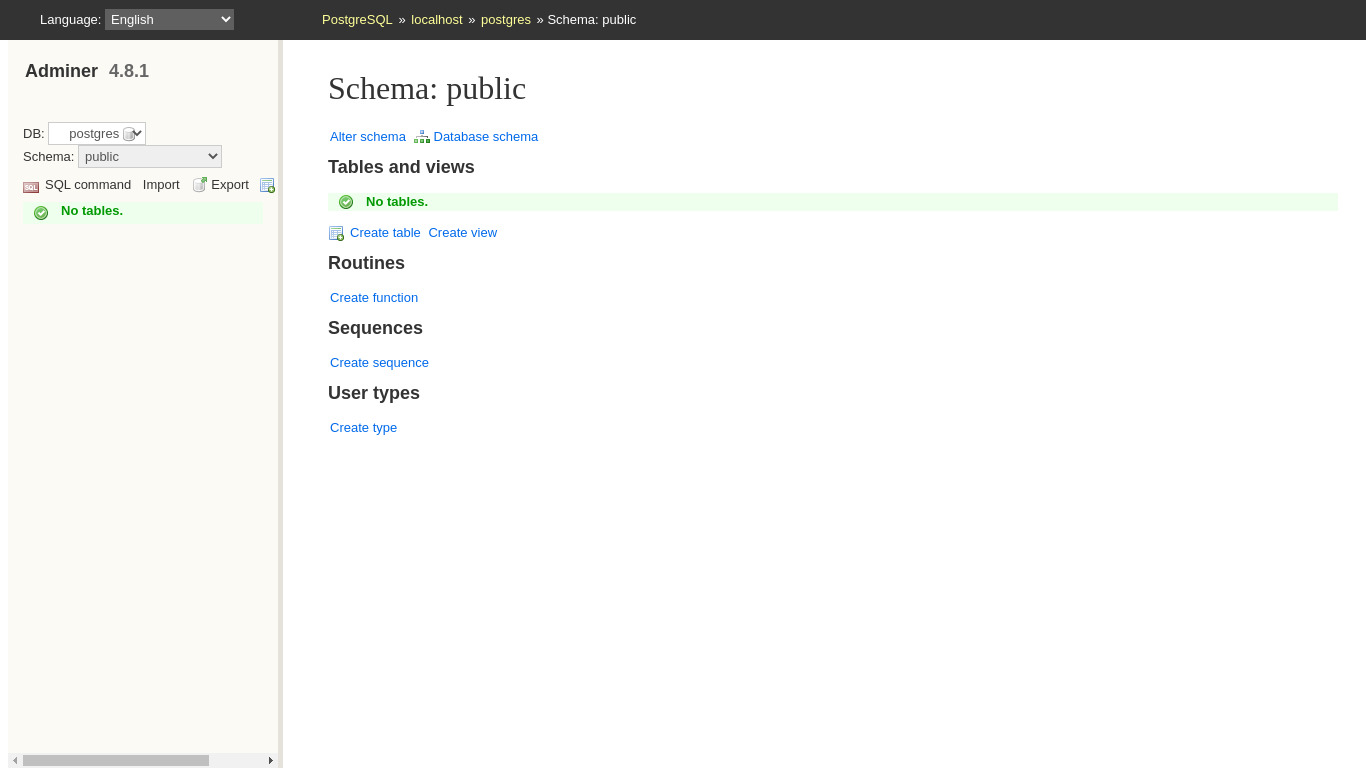Click Create function under Routines
Screen dimensions: 1366x768
pos(374,298)
